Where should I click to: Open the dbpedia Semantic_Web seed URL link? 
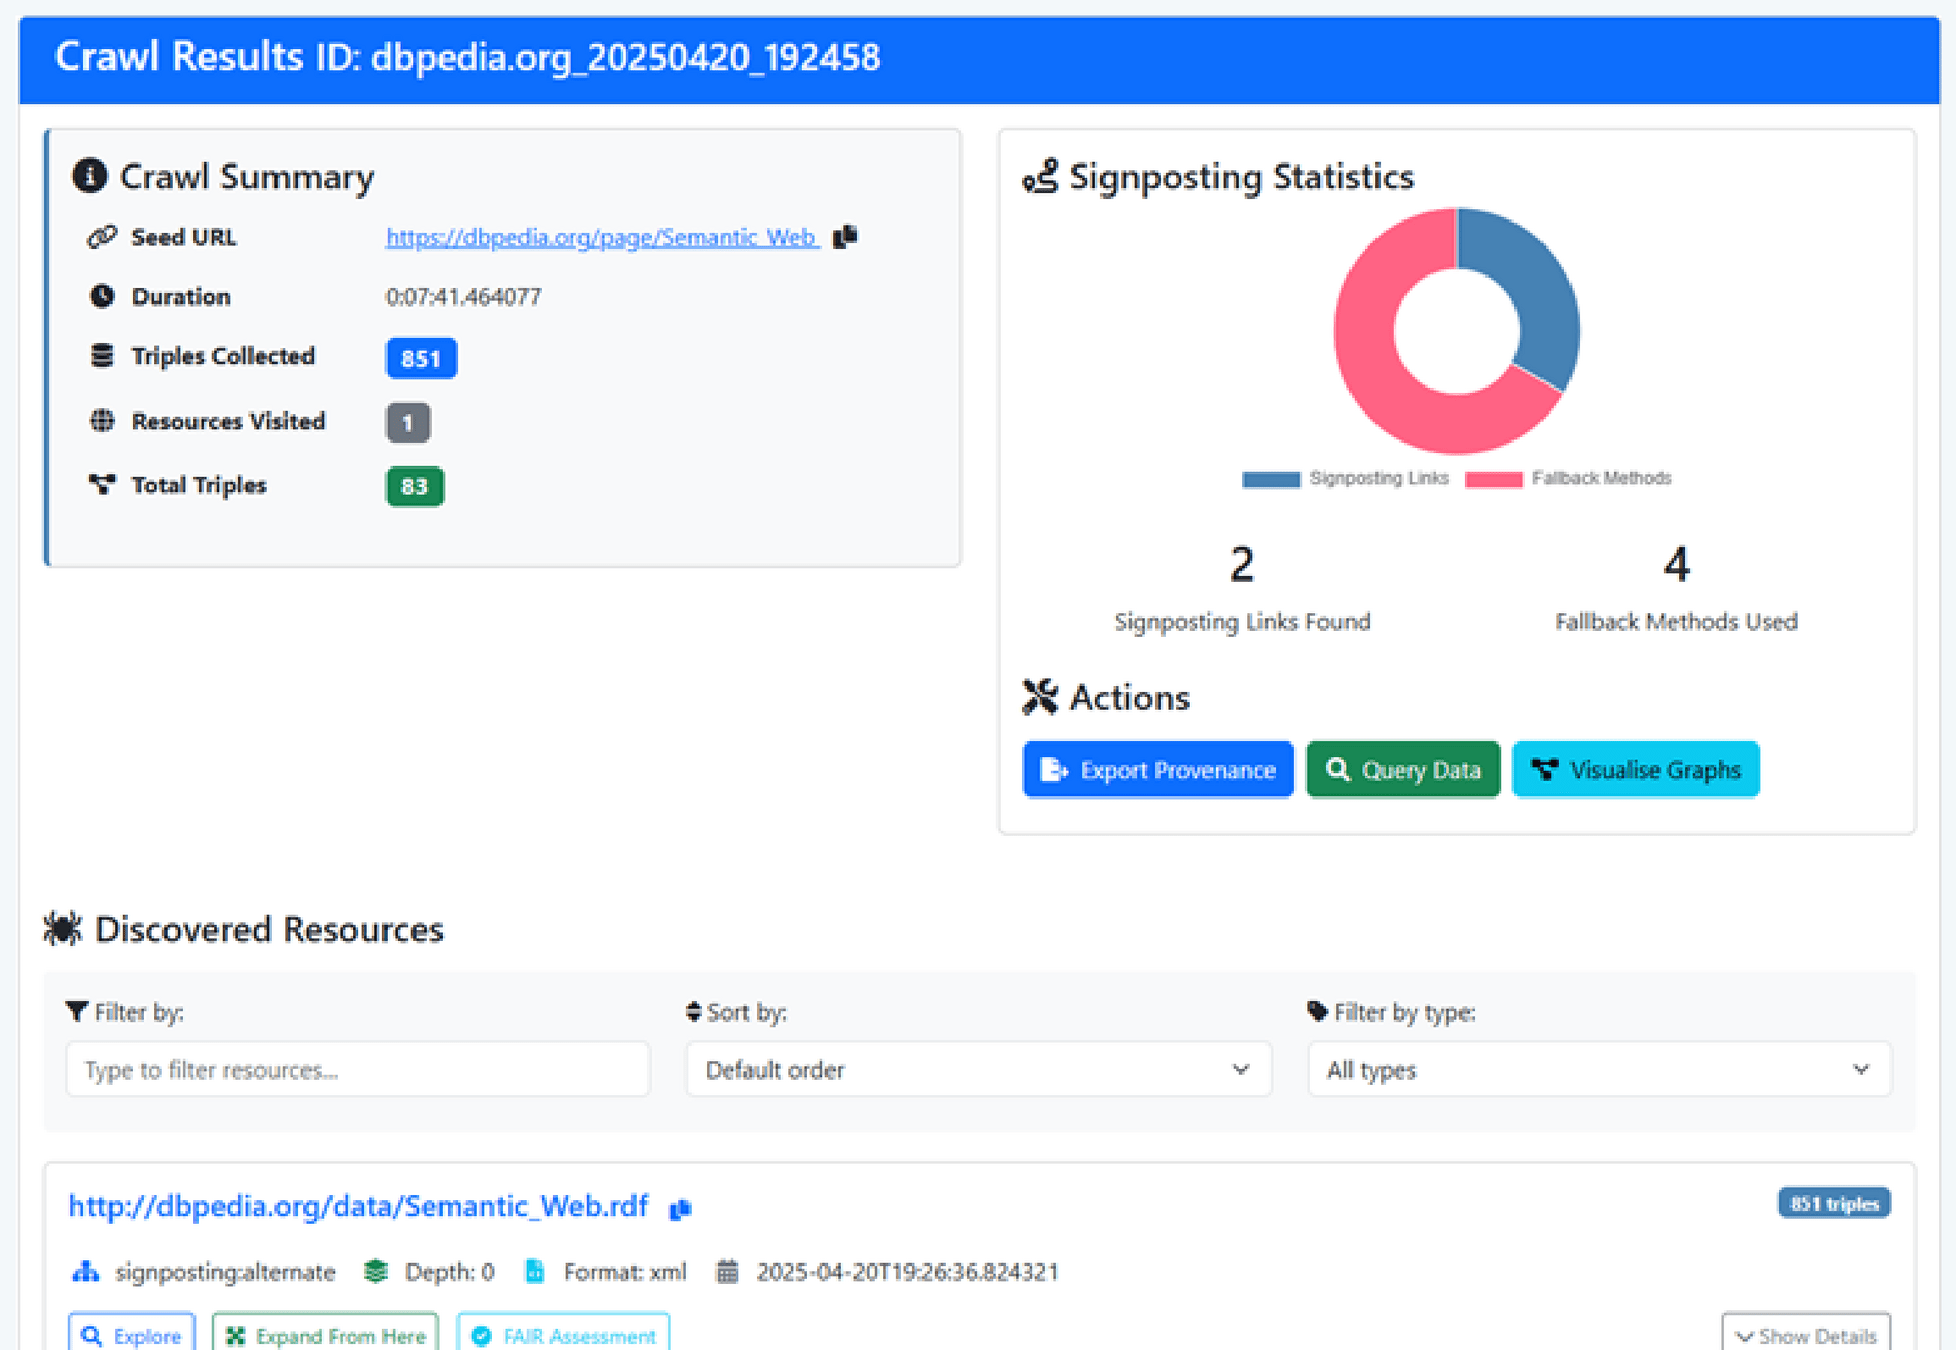tap(601, 237)
